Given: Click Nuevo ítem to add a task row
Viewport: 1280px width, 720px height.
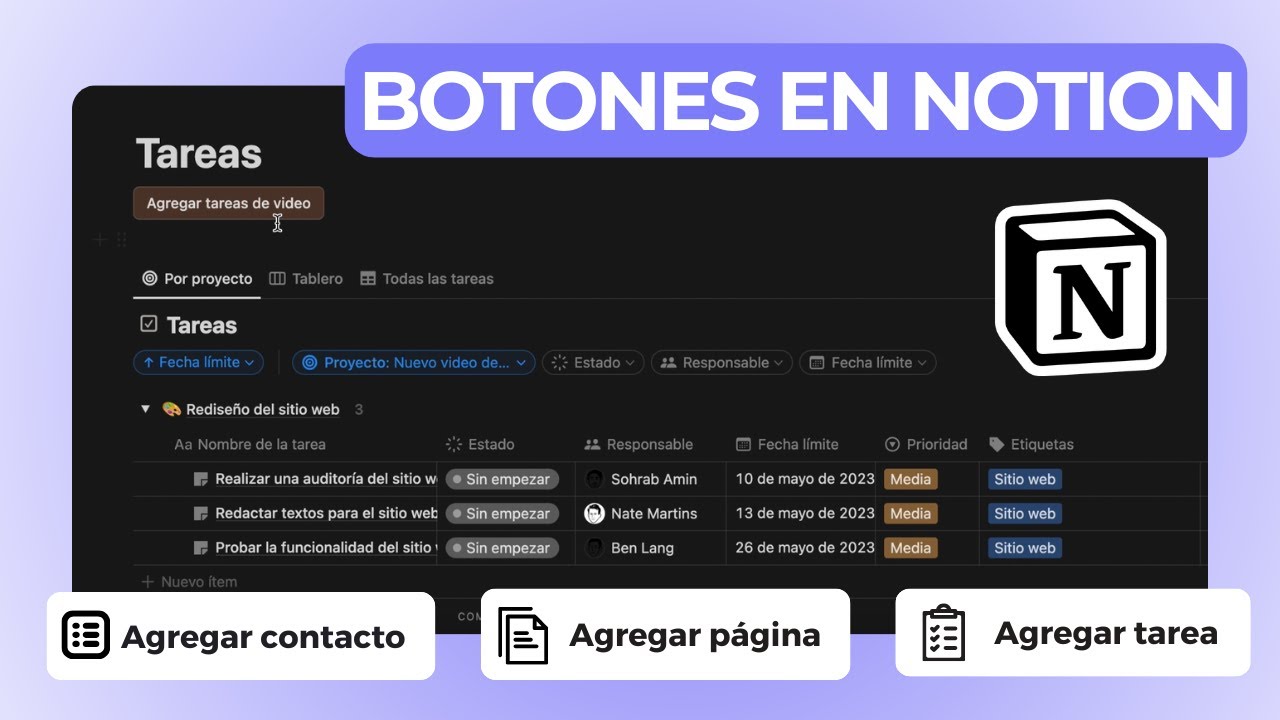Looking at the screenshot, I should click(190, 581).
